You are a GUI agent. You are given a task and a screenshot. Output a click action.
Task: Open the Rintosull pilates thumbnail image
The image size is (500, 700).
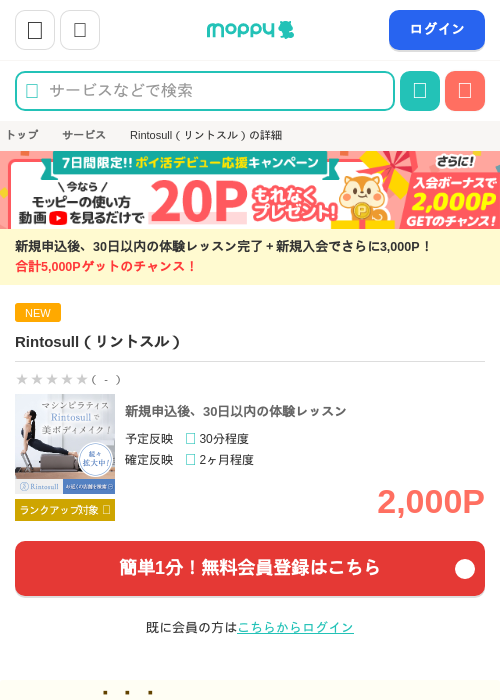point(65,444)
